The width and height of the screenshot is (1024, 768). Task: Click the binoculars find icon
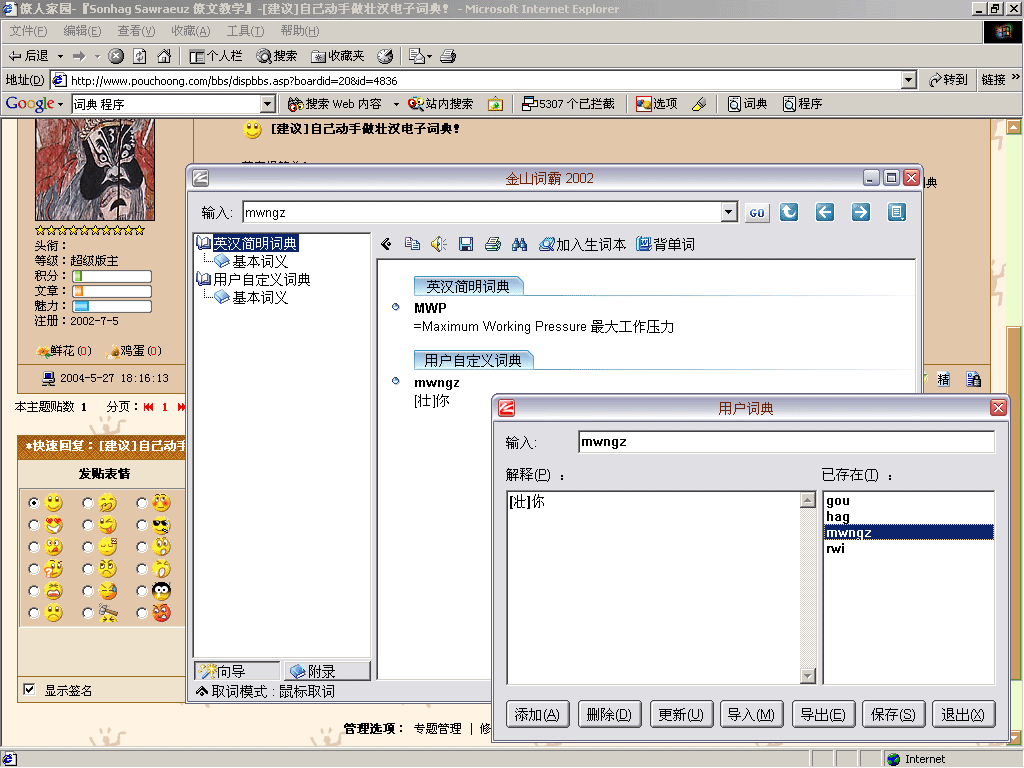pos(519,244)
